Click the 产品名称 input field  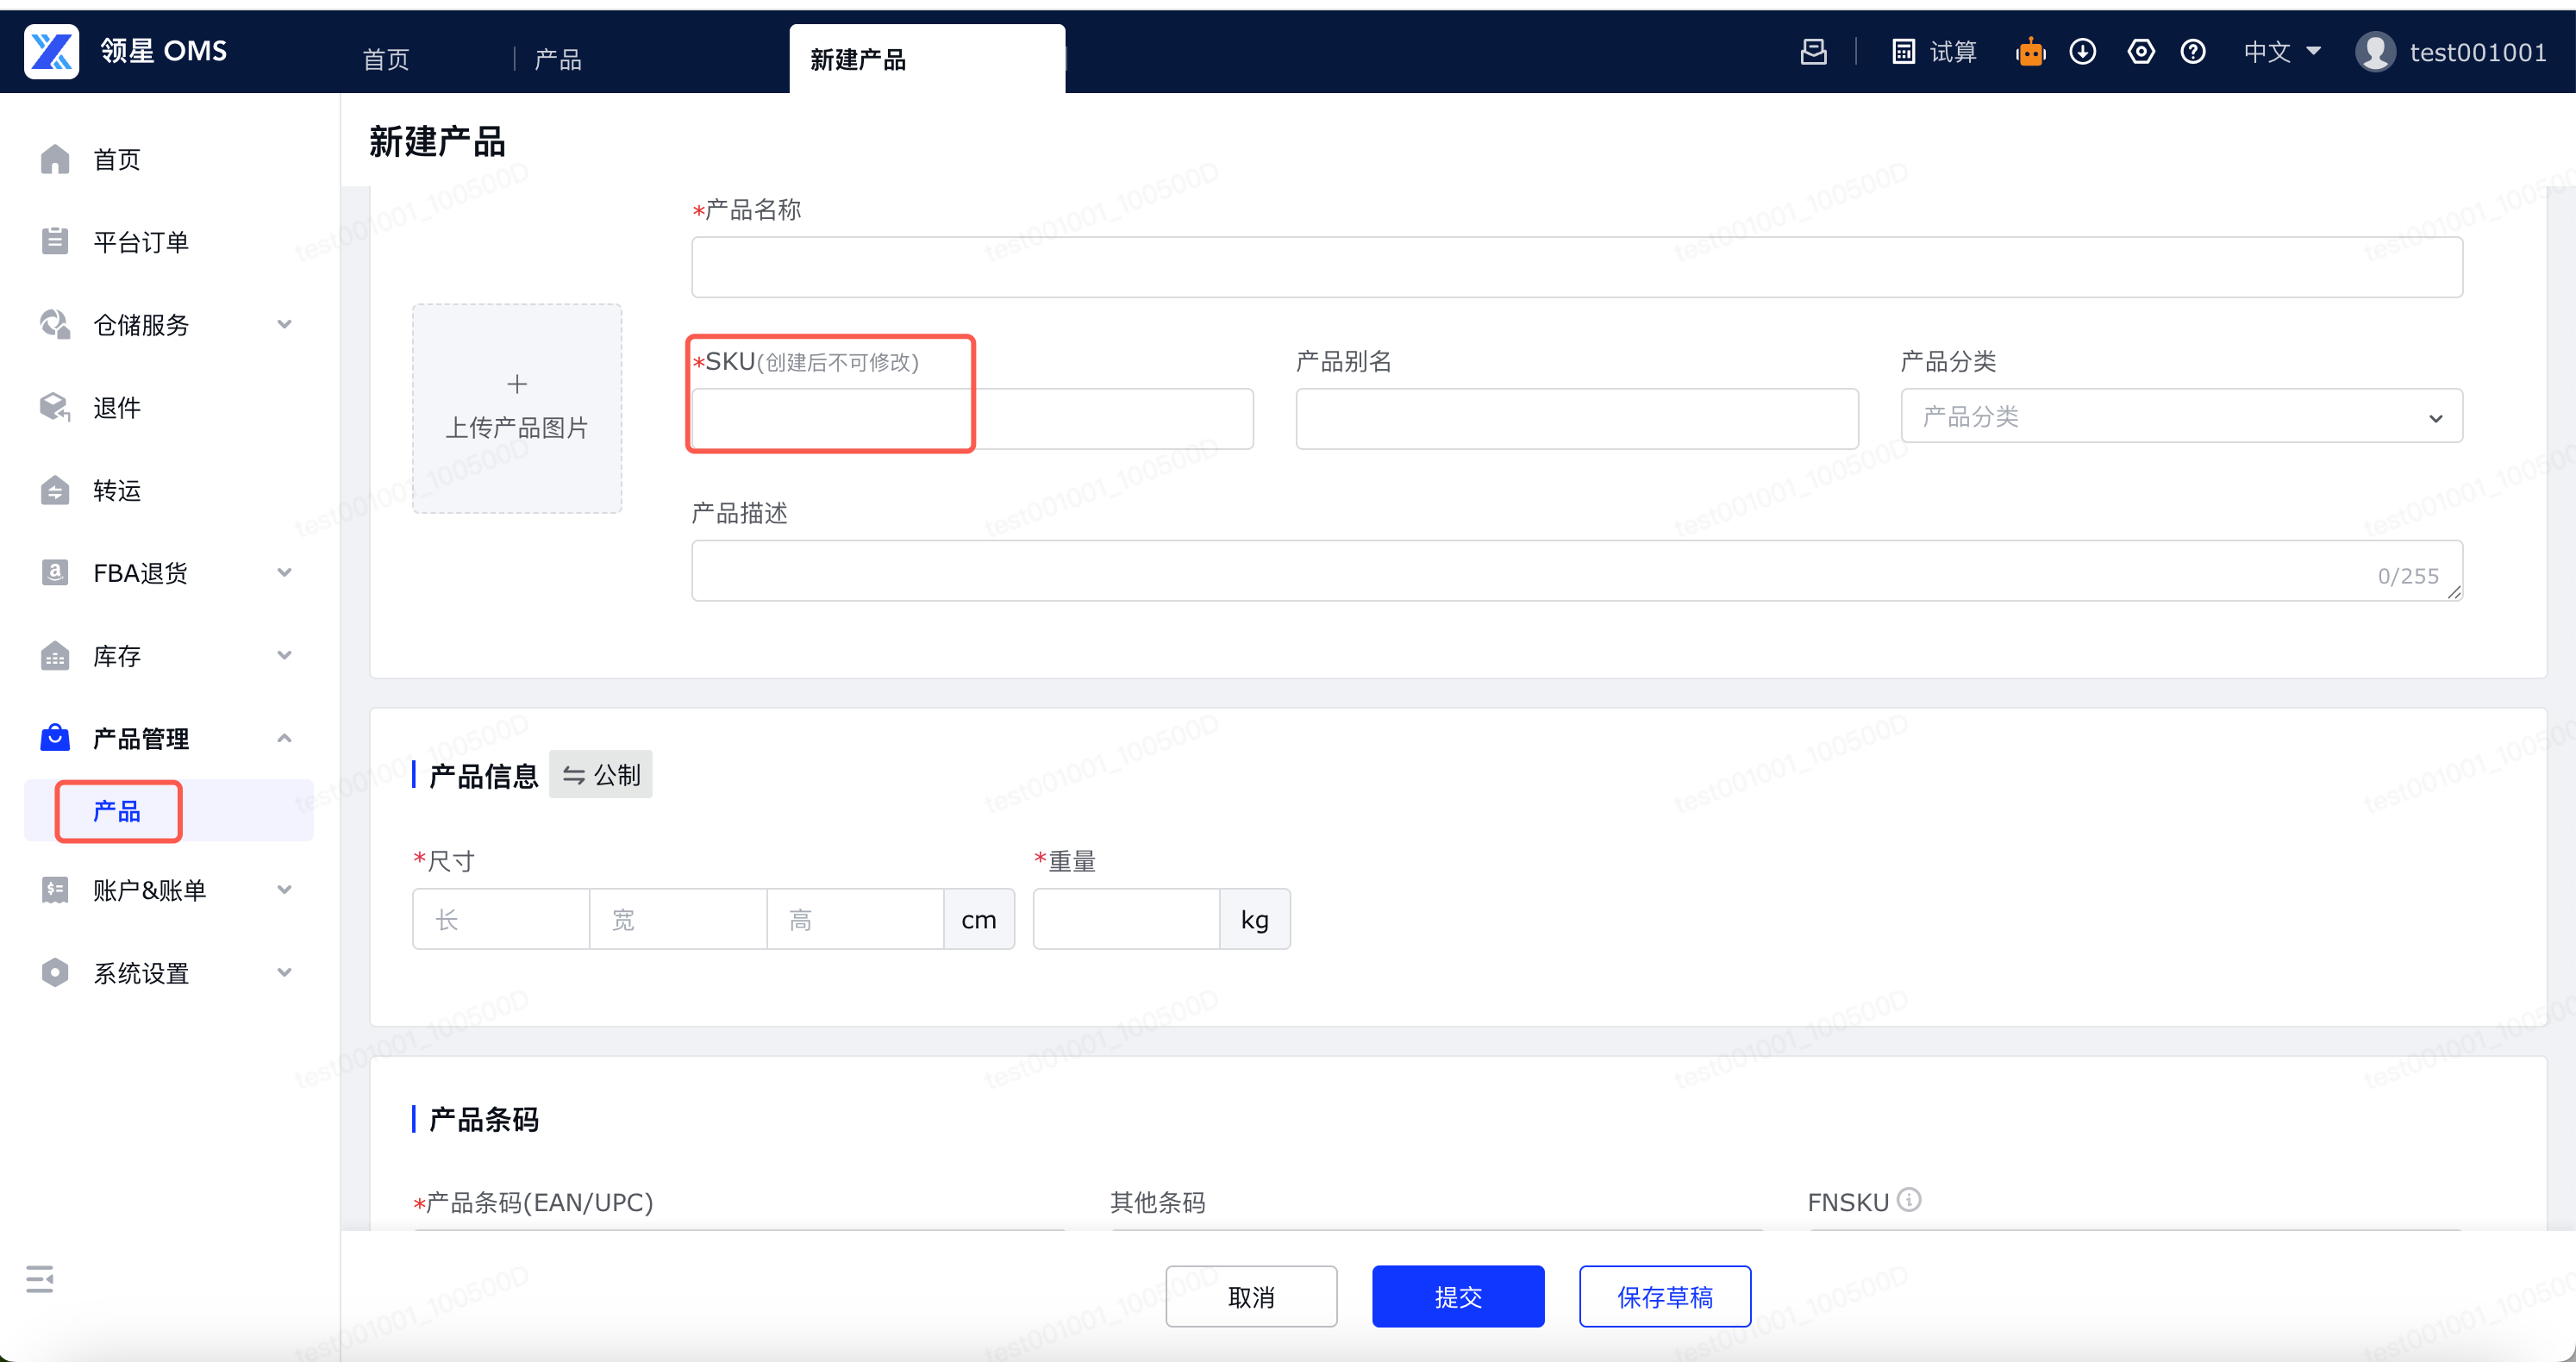coord(1576,268)
